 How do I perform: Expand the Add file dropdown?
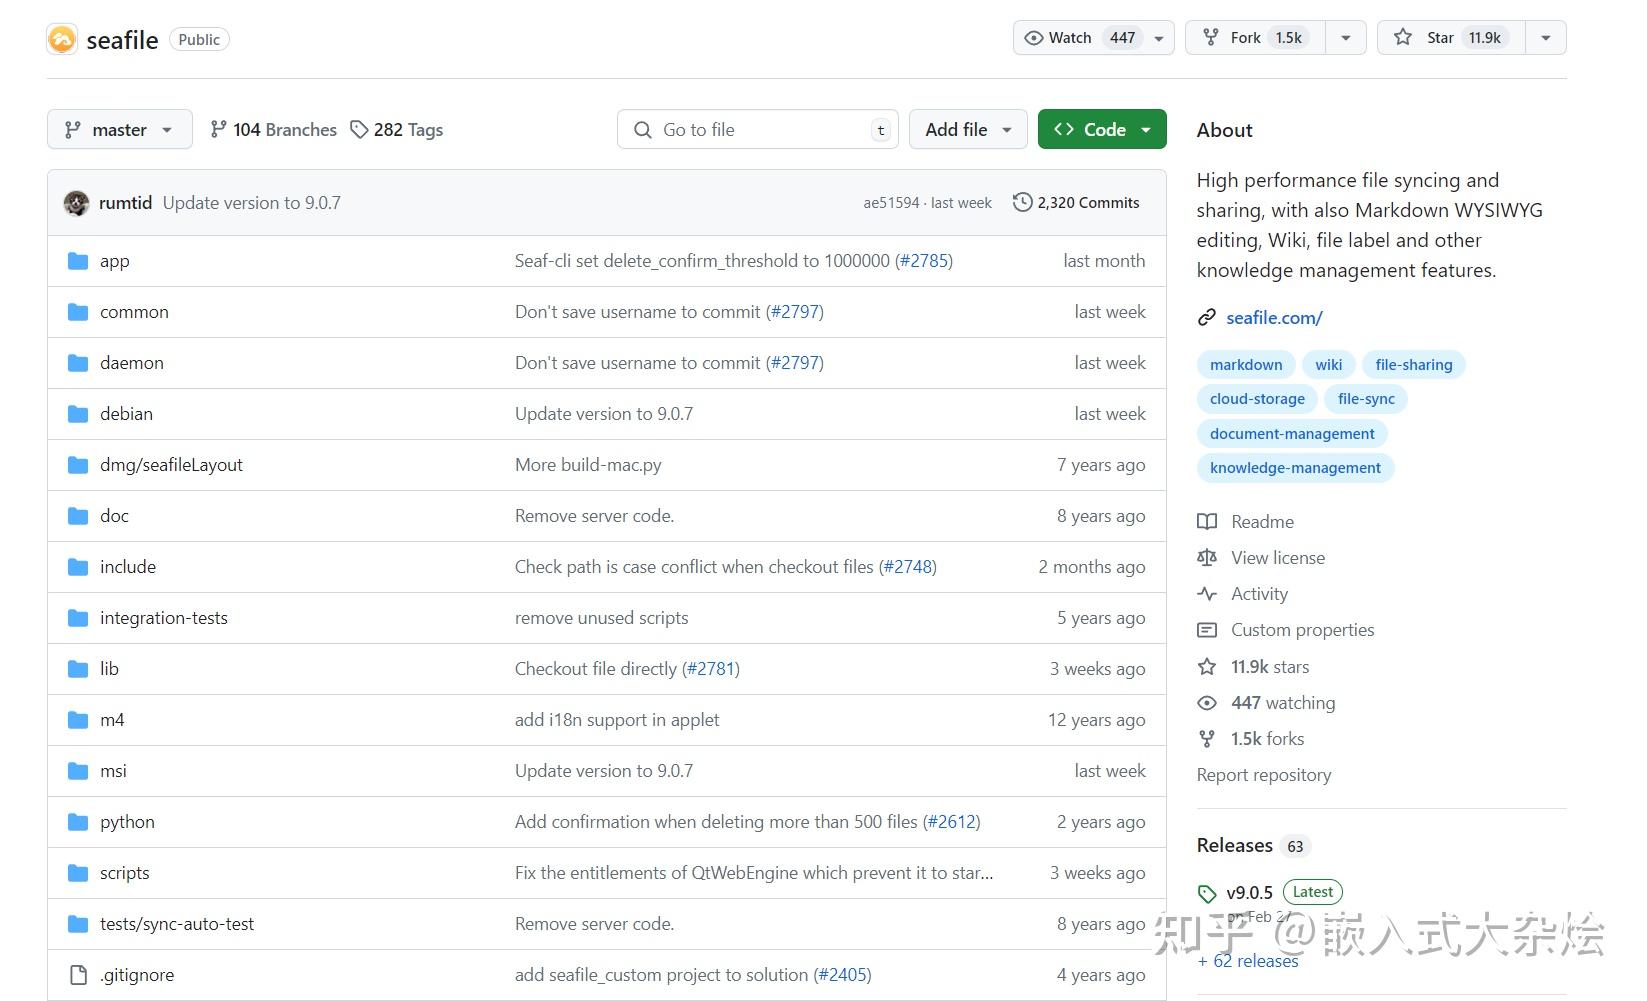coord(967,130)
